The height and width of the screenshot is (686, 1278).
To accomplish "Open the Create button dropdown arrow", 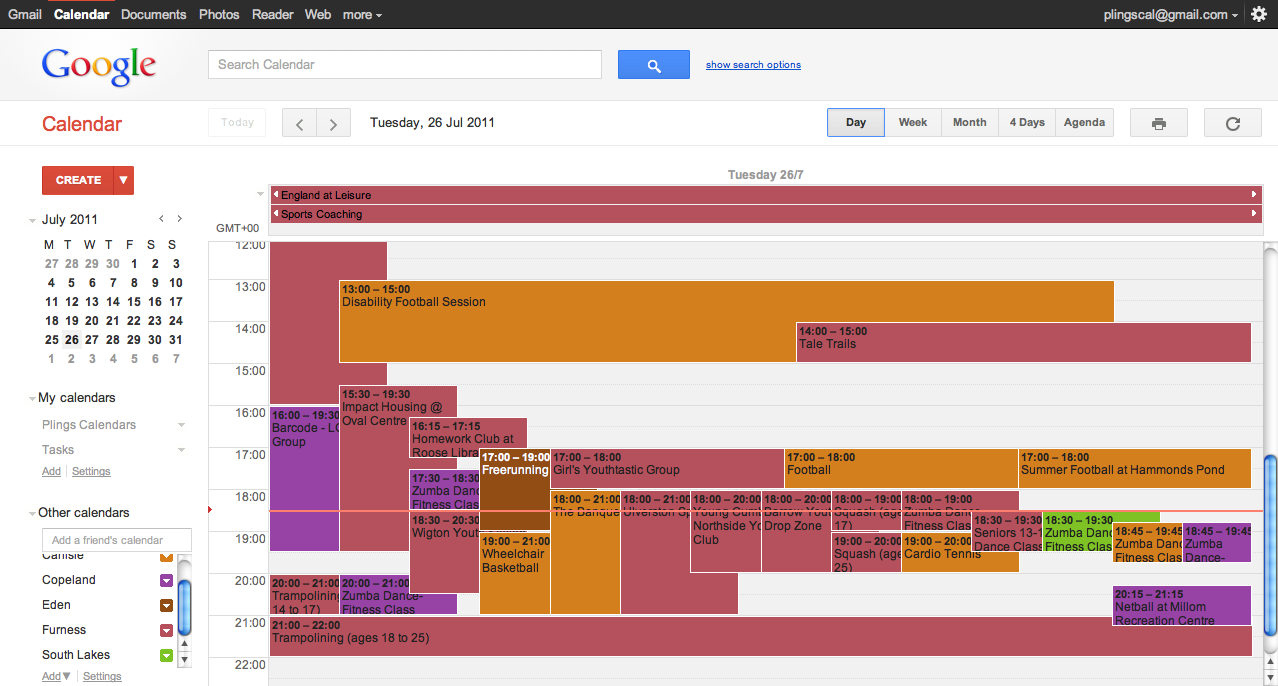I will point(124,180).
